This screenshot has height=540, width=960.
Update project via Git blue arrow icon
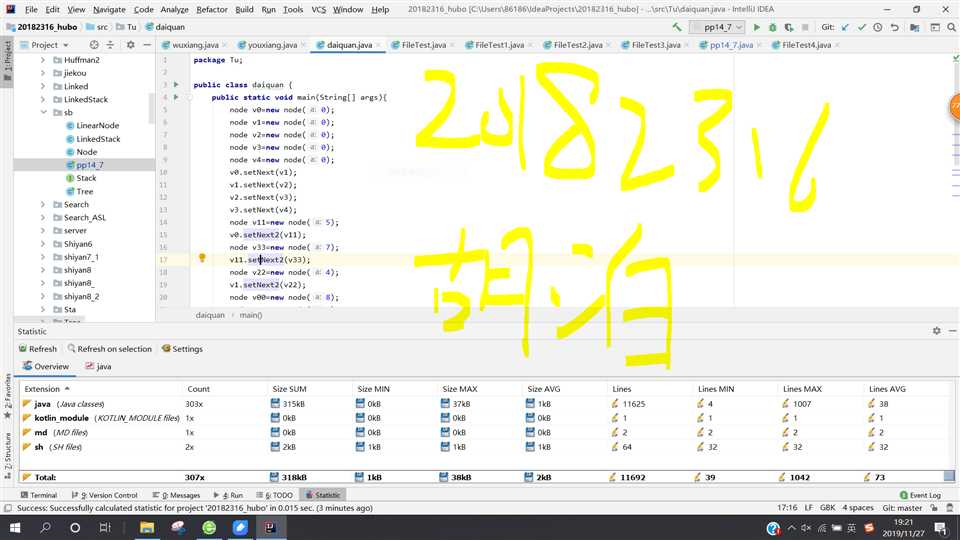point(846,27)
